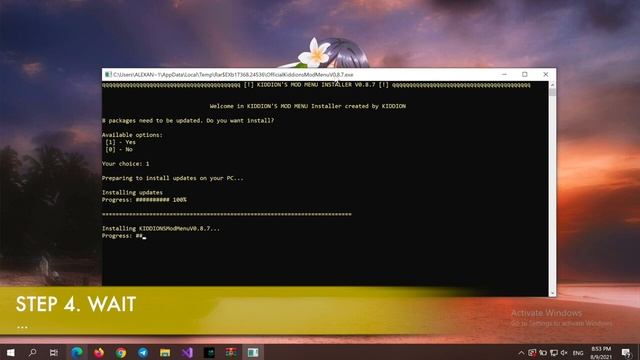
Task: Click the console vertical scrollbar thumb
Action: 552,92
